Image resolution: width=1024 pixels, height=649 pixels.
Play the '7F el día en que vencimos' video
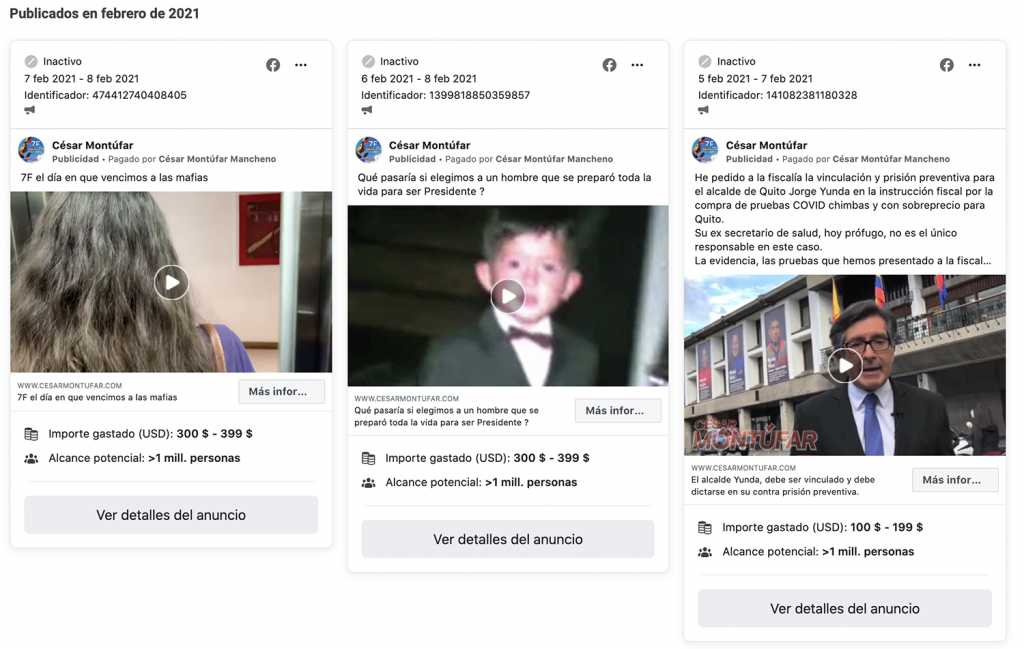[x=171, y=282]
